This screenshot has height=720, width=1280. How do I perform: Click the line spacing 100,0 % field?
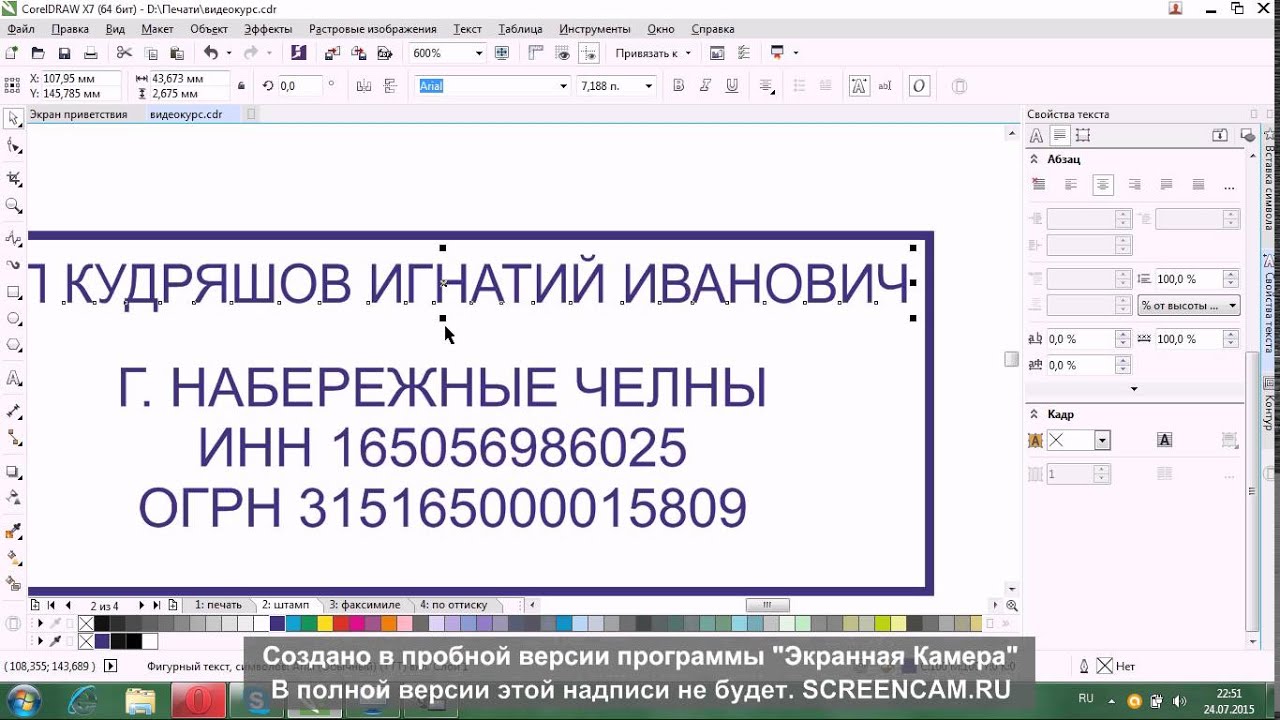[1188, 279]
